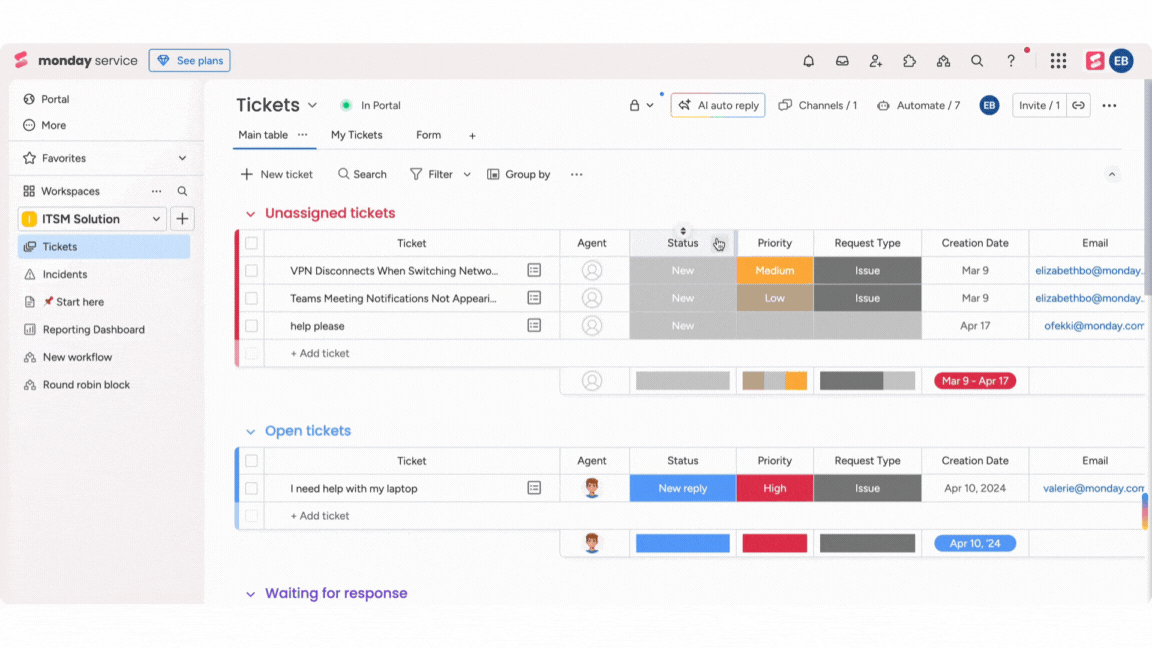Click Add ticket row under Unassigned tickets

[320, 353]
